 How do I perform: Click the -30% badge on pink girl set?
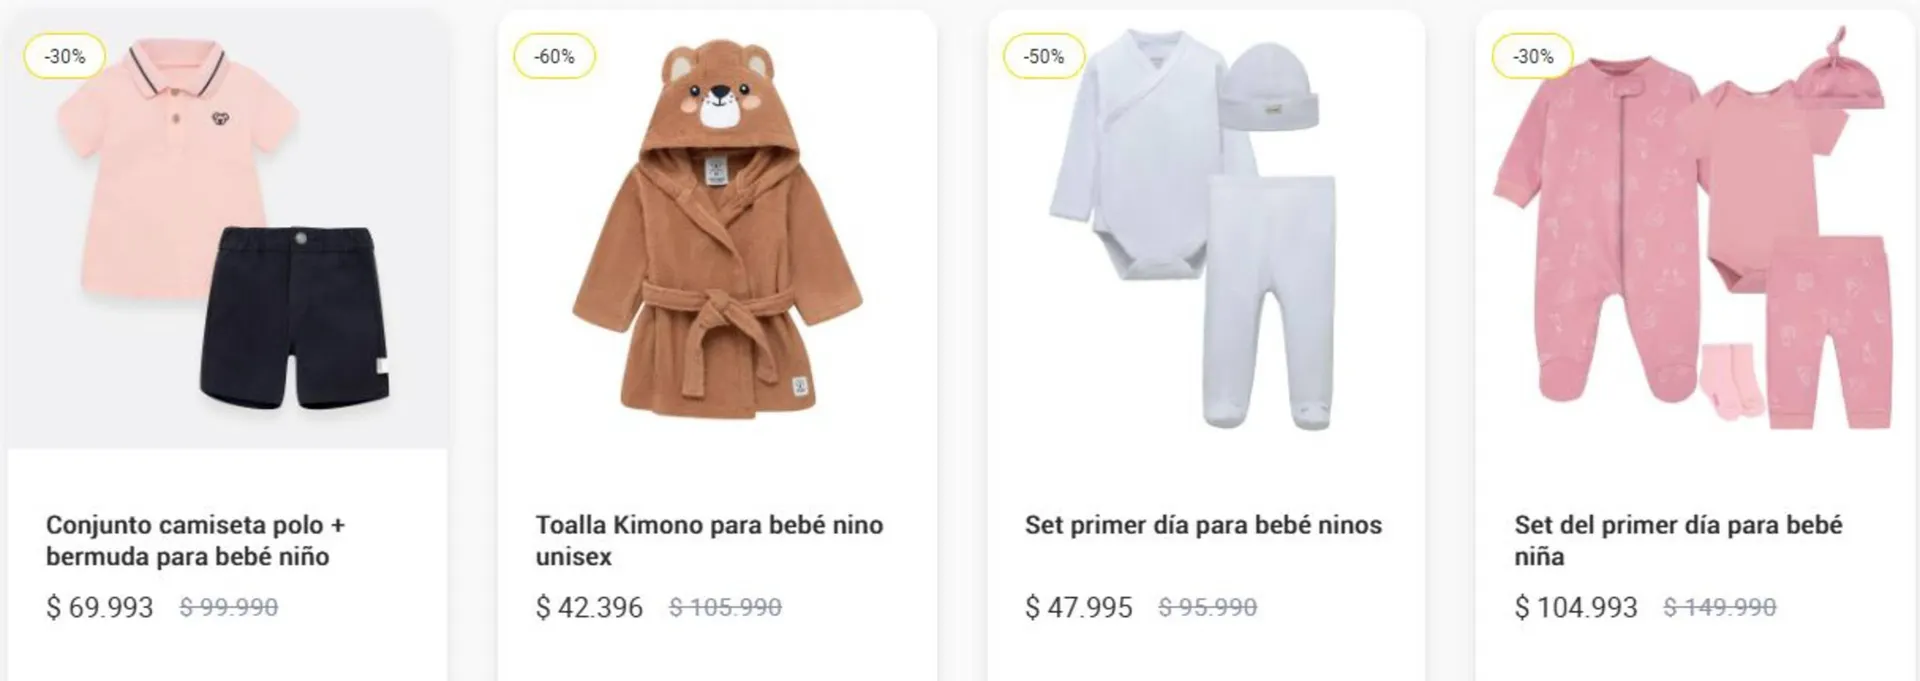pos(1532,57)
